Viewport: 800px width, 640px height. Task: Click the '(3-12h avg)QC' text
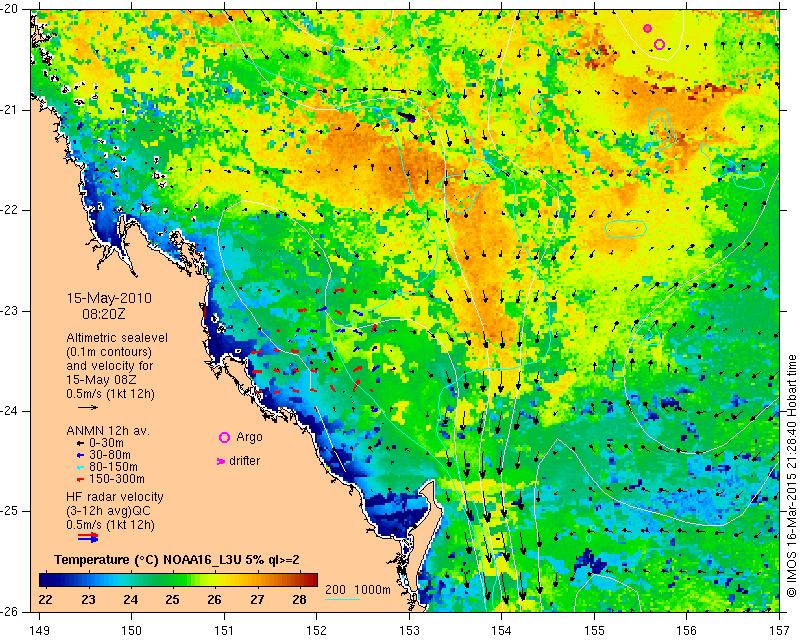pos(108,510)
